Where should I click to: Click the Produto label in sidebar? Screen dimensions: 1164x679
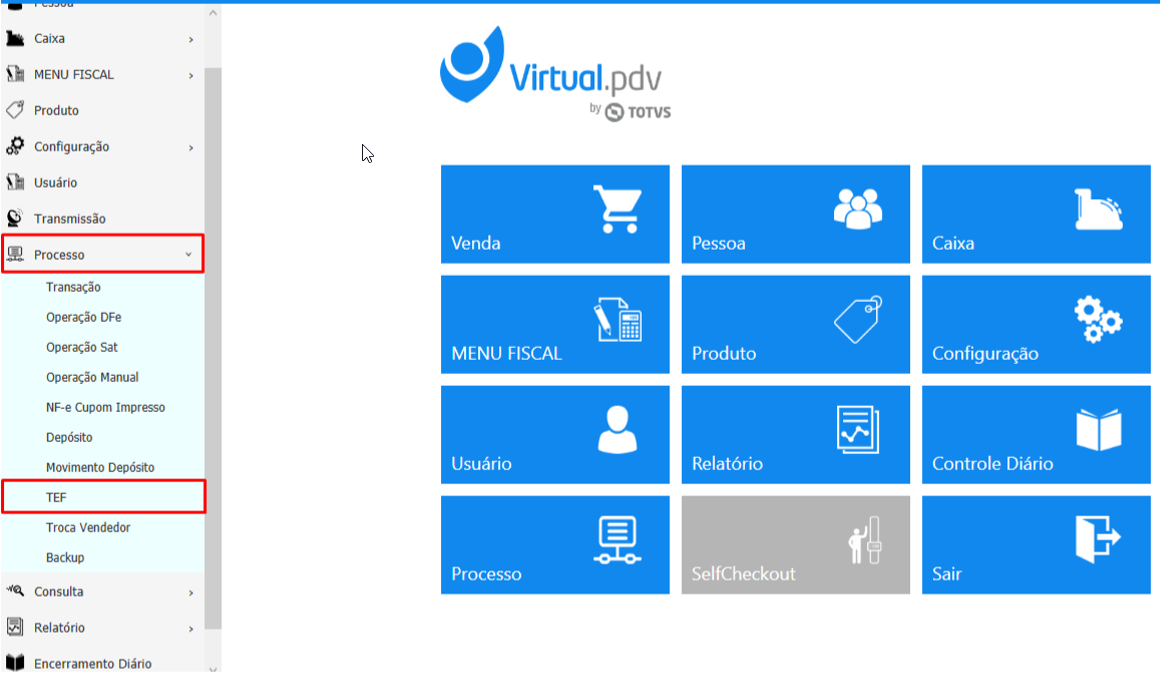[56, 111]
